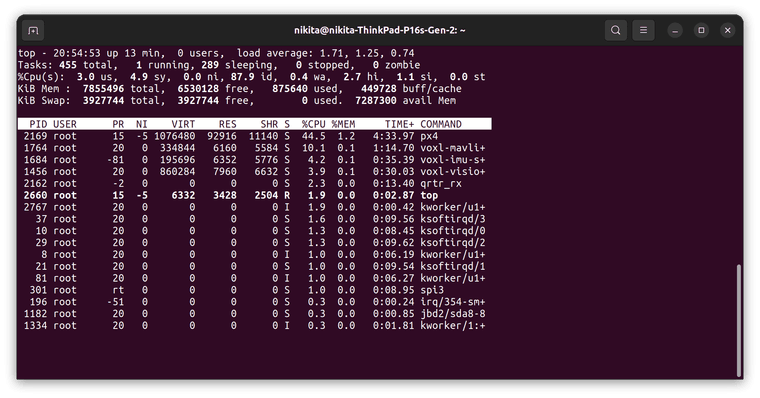Click the 0:02.87 time value

[394, 195]
